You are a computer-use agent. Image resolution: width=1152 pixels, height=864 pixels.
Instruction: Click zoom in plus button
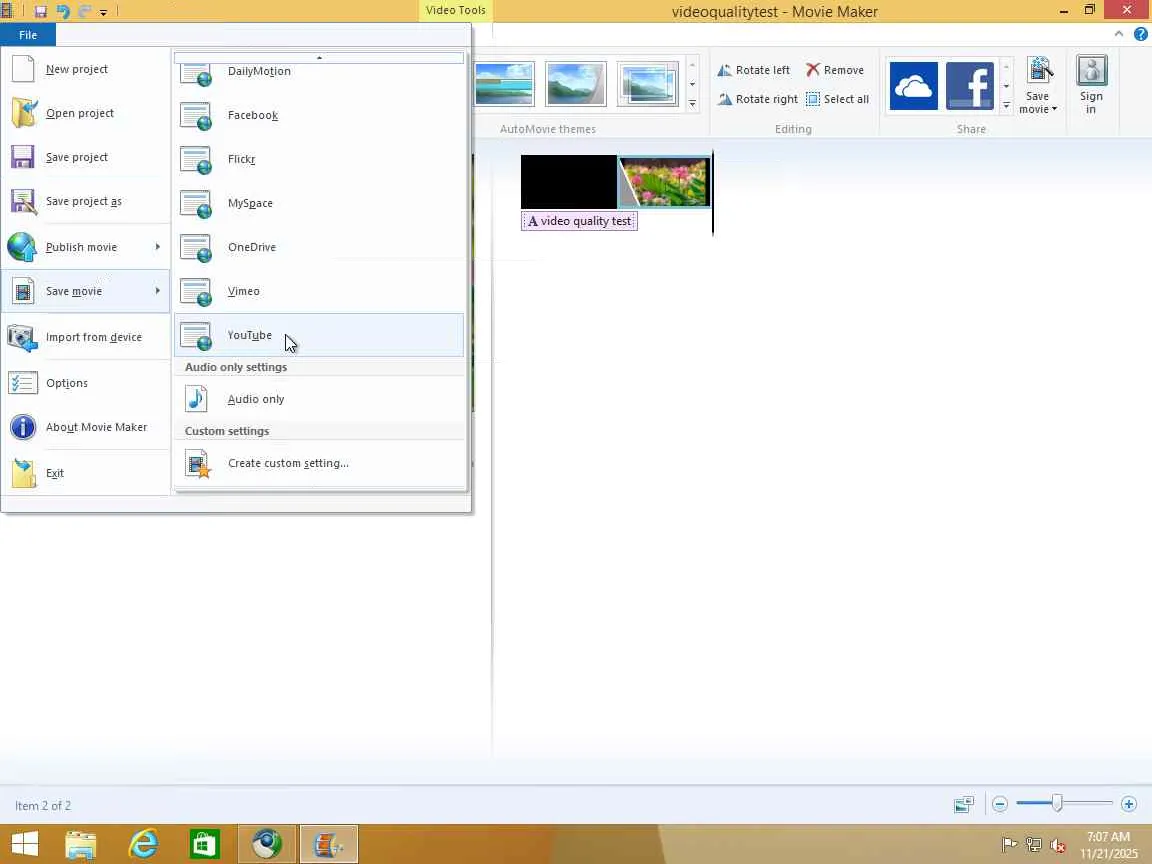click(x=1129, y=804)
